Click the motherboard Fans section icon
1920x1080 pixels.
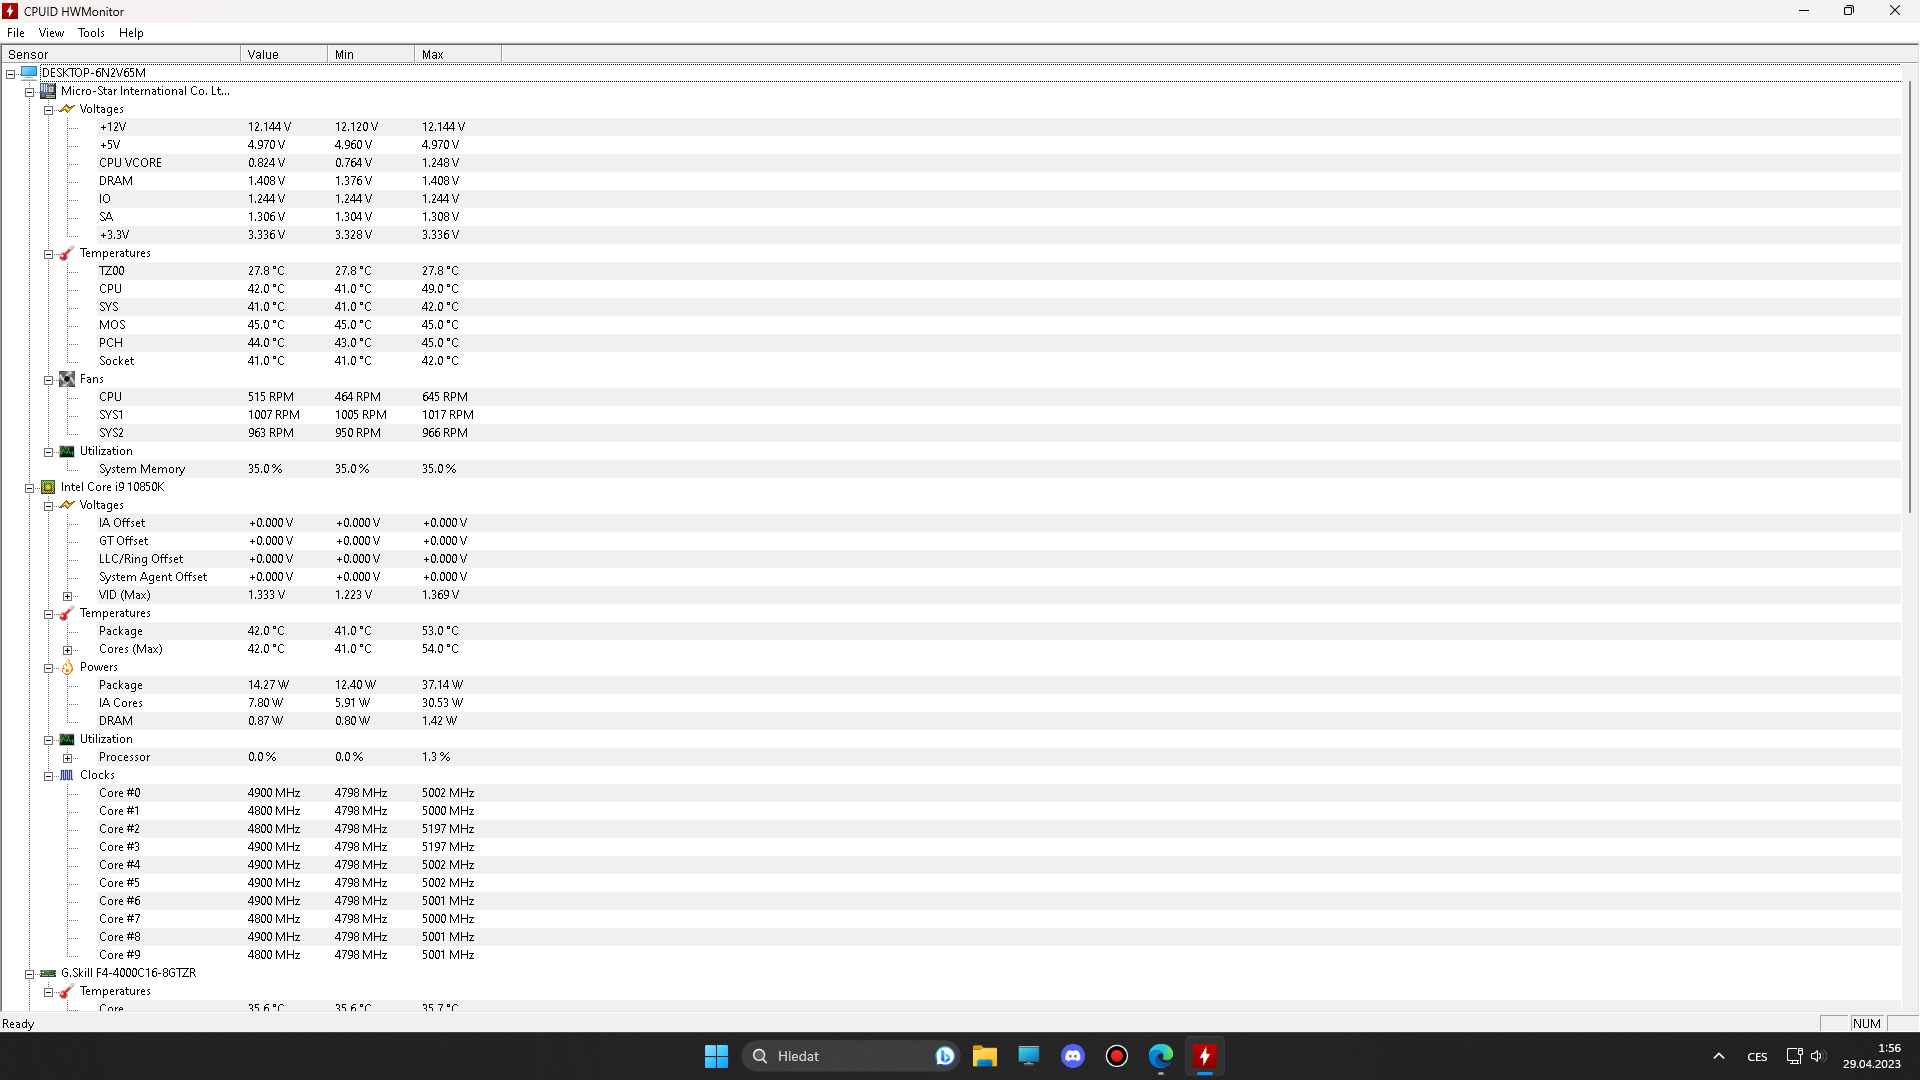point(67,379)
